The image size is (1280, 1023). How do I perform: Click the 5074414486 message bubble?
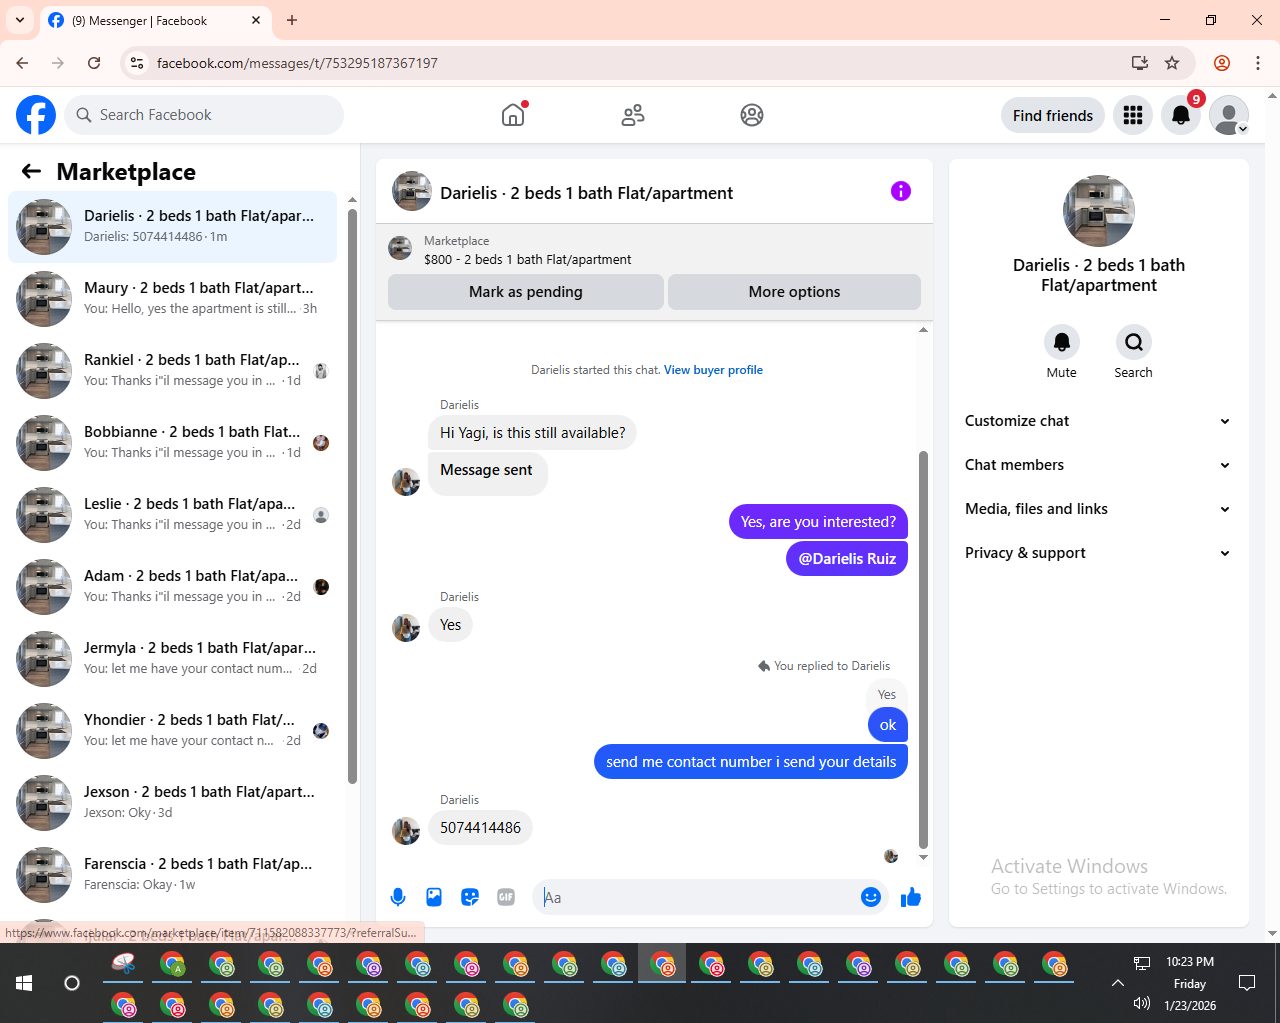[x=480, y=828]
